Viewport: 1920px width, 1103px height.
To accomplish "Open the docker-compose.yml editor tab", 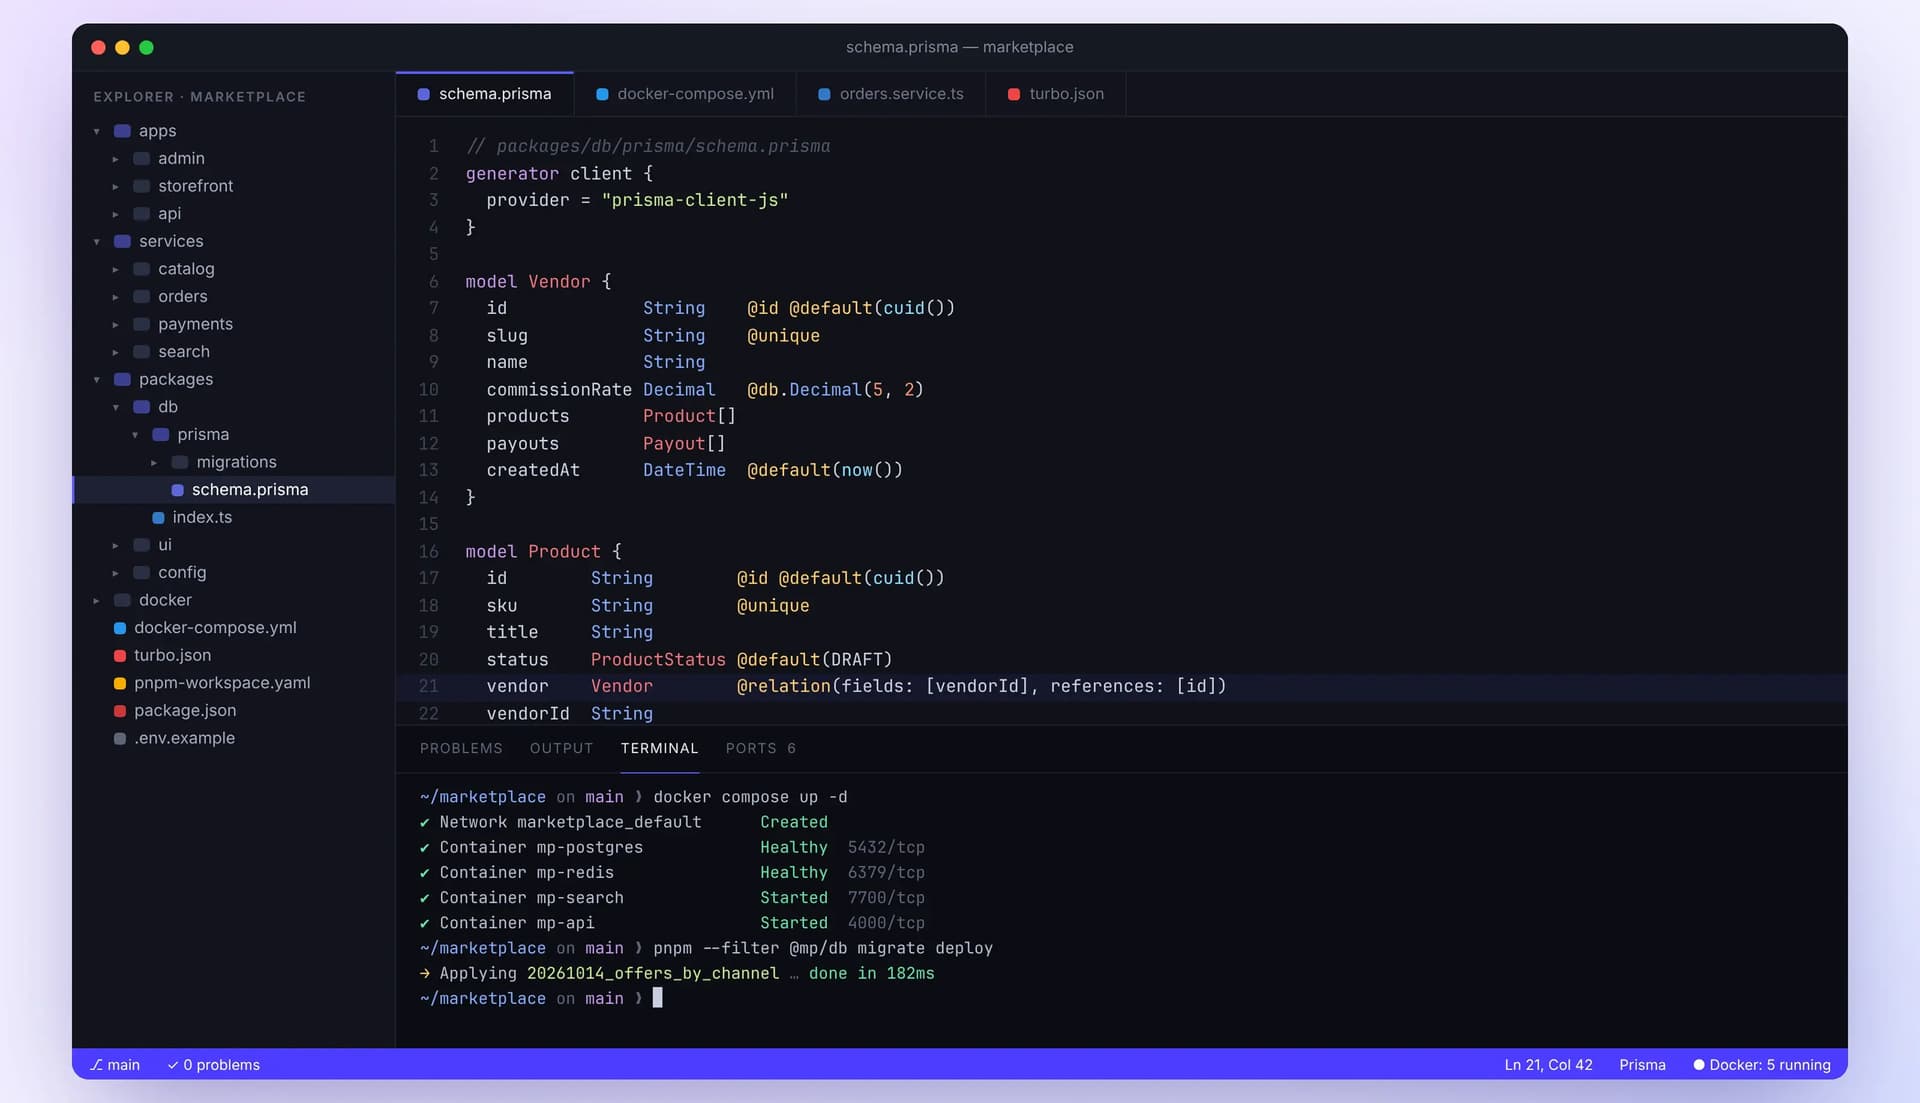I will 685,94.
